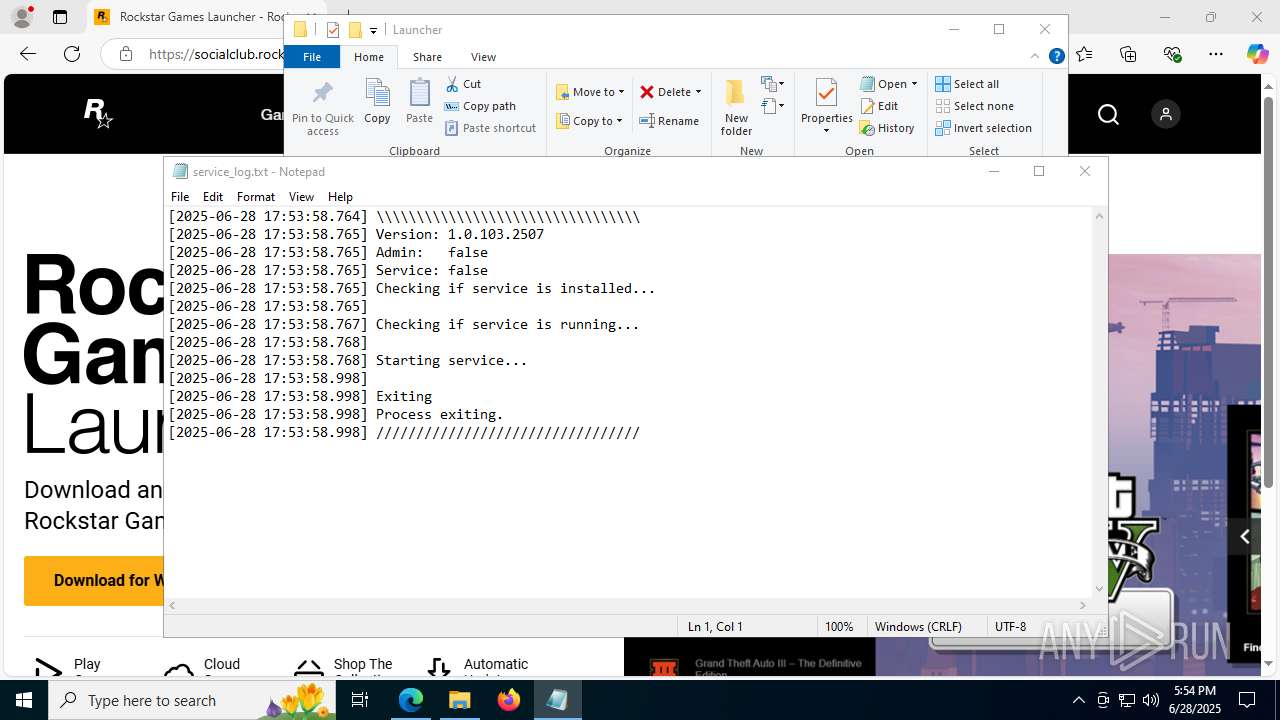Click History in the Open group

pyautogui.click(x=887, y=128)
